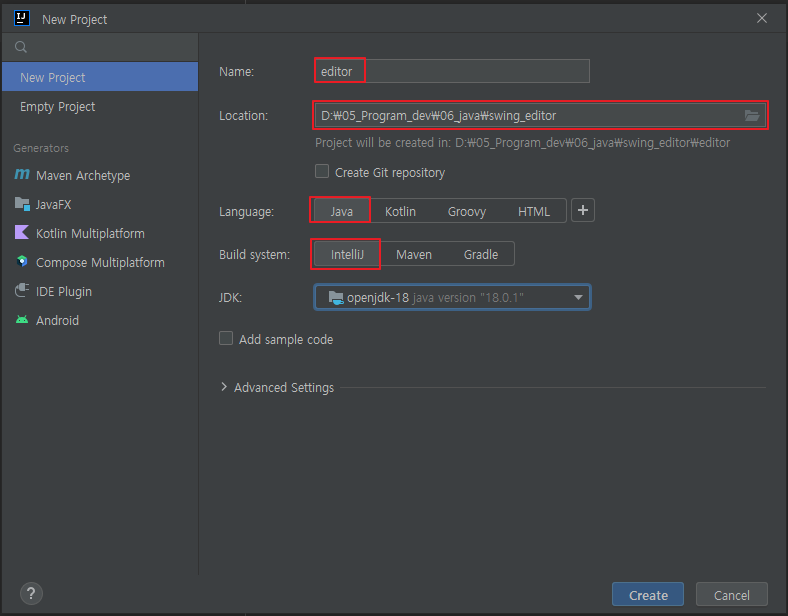Select IntelliJ build system
The width and height of the screenshot is (788, 616).
[347, 254]
